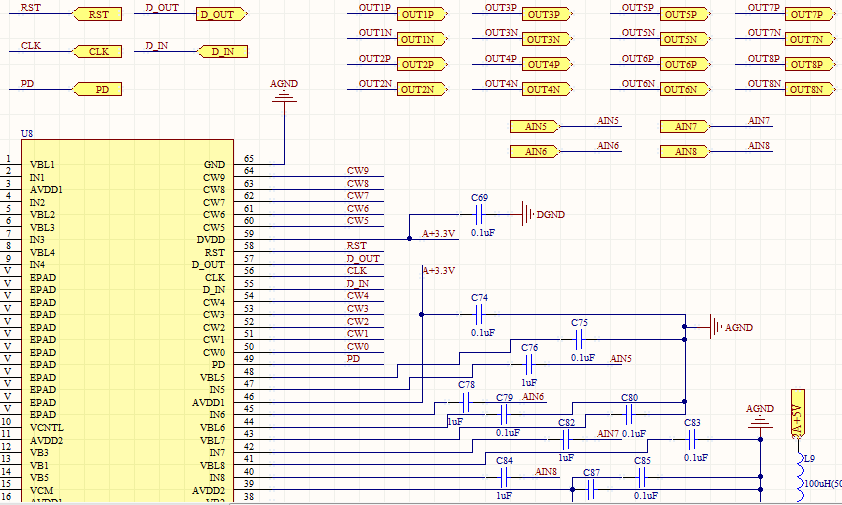842x505 pixels.
Task: Select capacitor C69 symbol
Action: [x=479, y=214]
